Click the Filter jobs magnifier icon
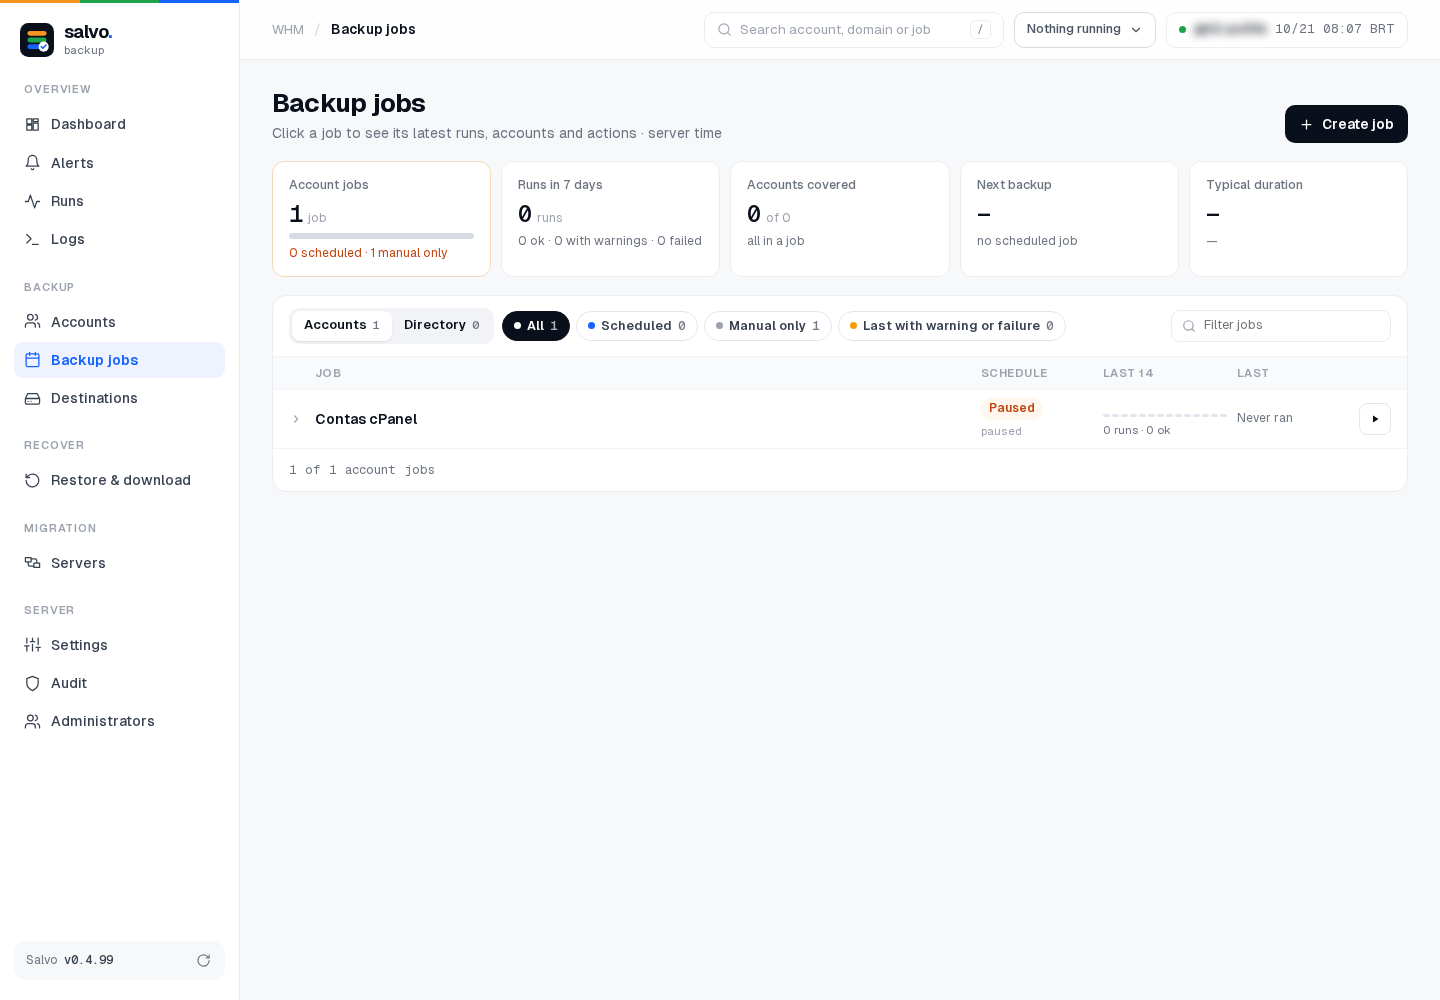This screenshot has height=1000, width=1440. [x=1189, y=326]
